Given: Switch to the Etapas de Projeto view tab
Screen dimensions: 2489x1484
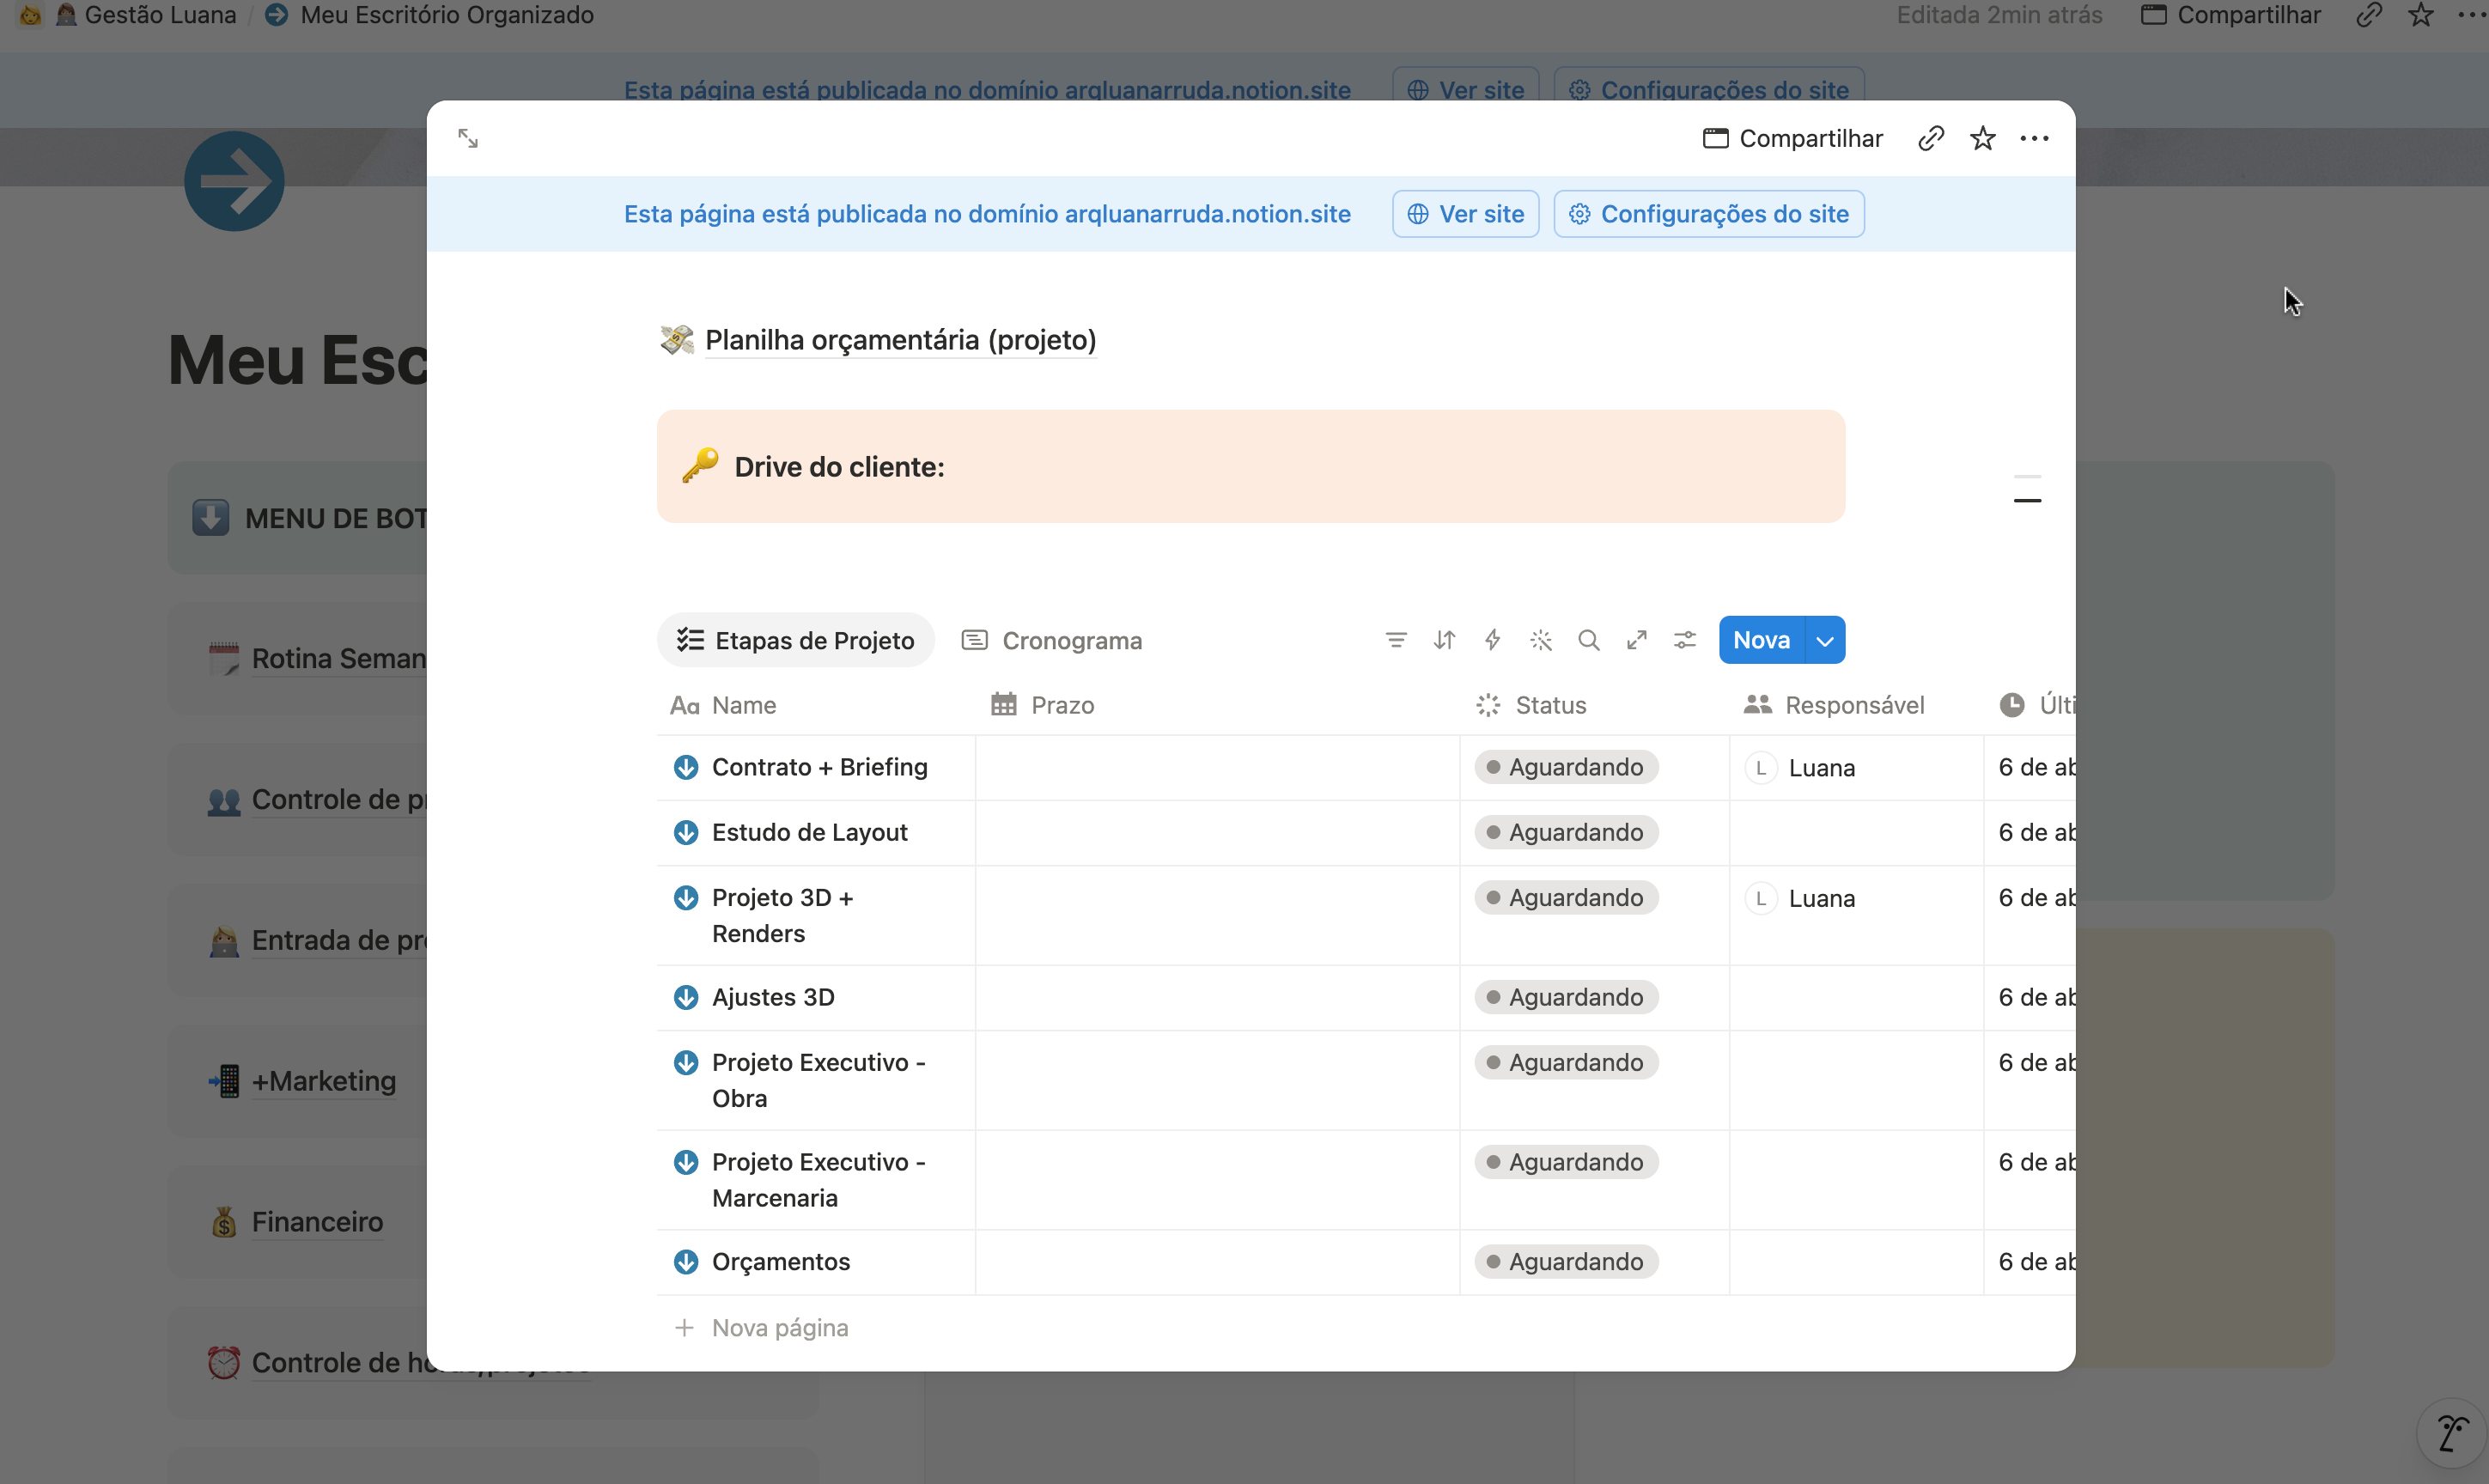Looking at the screenshot, I should pyautogui.click(x=796, y=640).
